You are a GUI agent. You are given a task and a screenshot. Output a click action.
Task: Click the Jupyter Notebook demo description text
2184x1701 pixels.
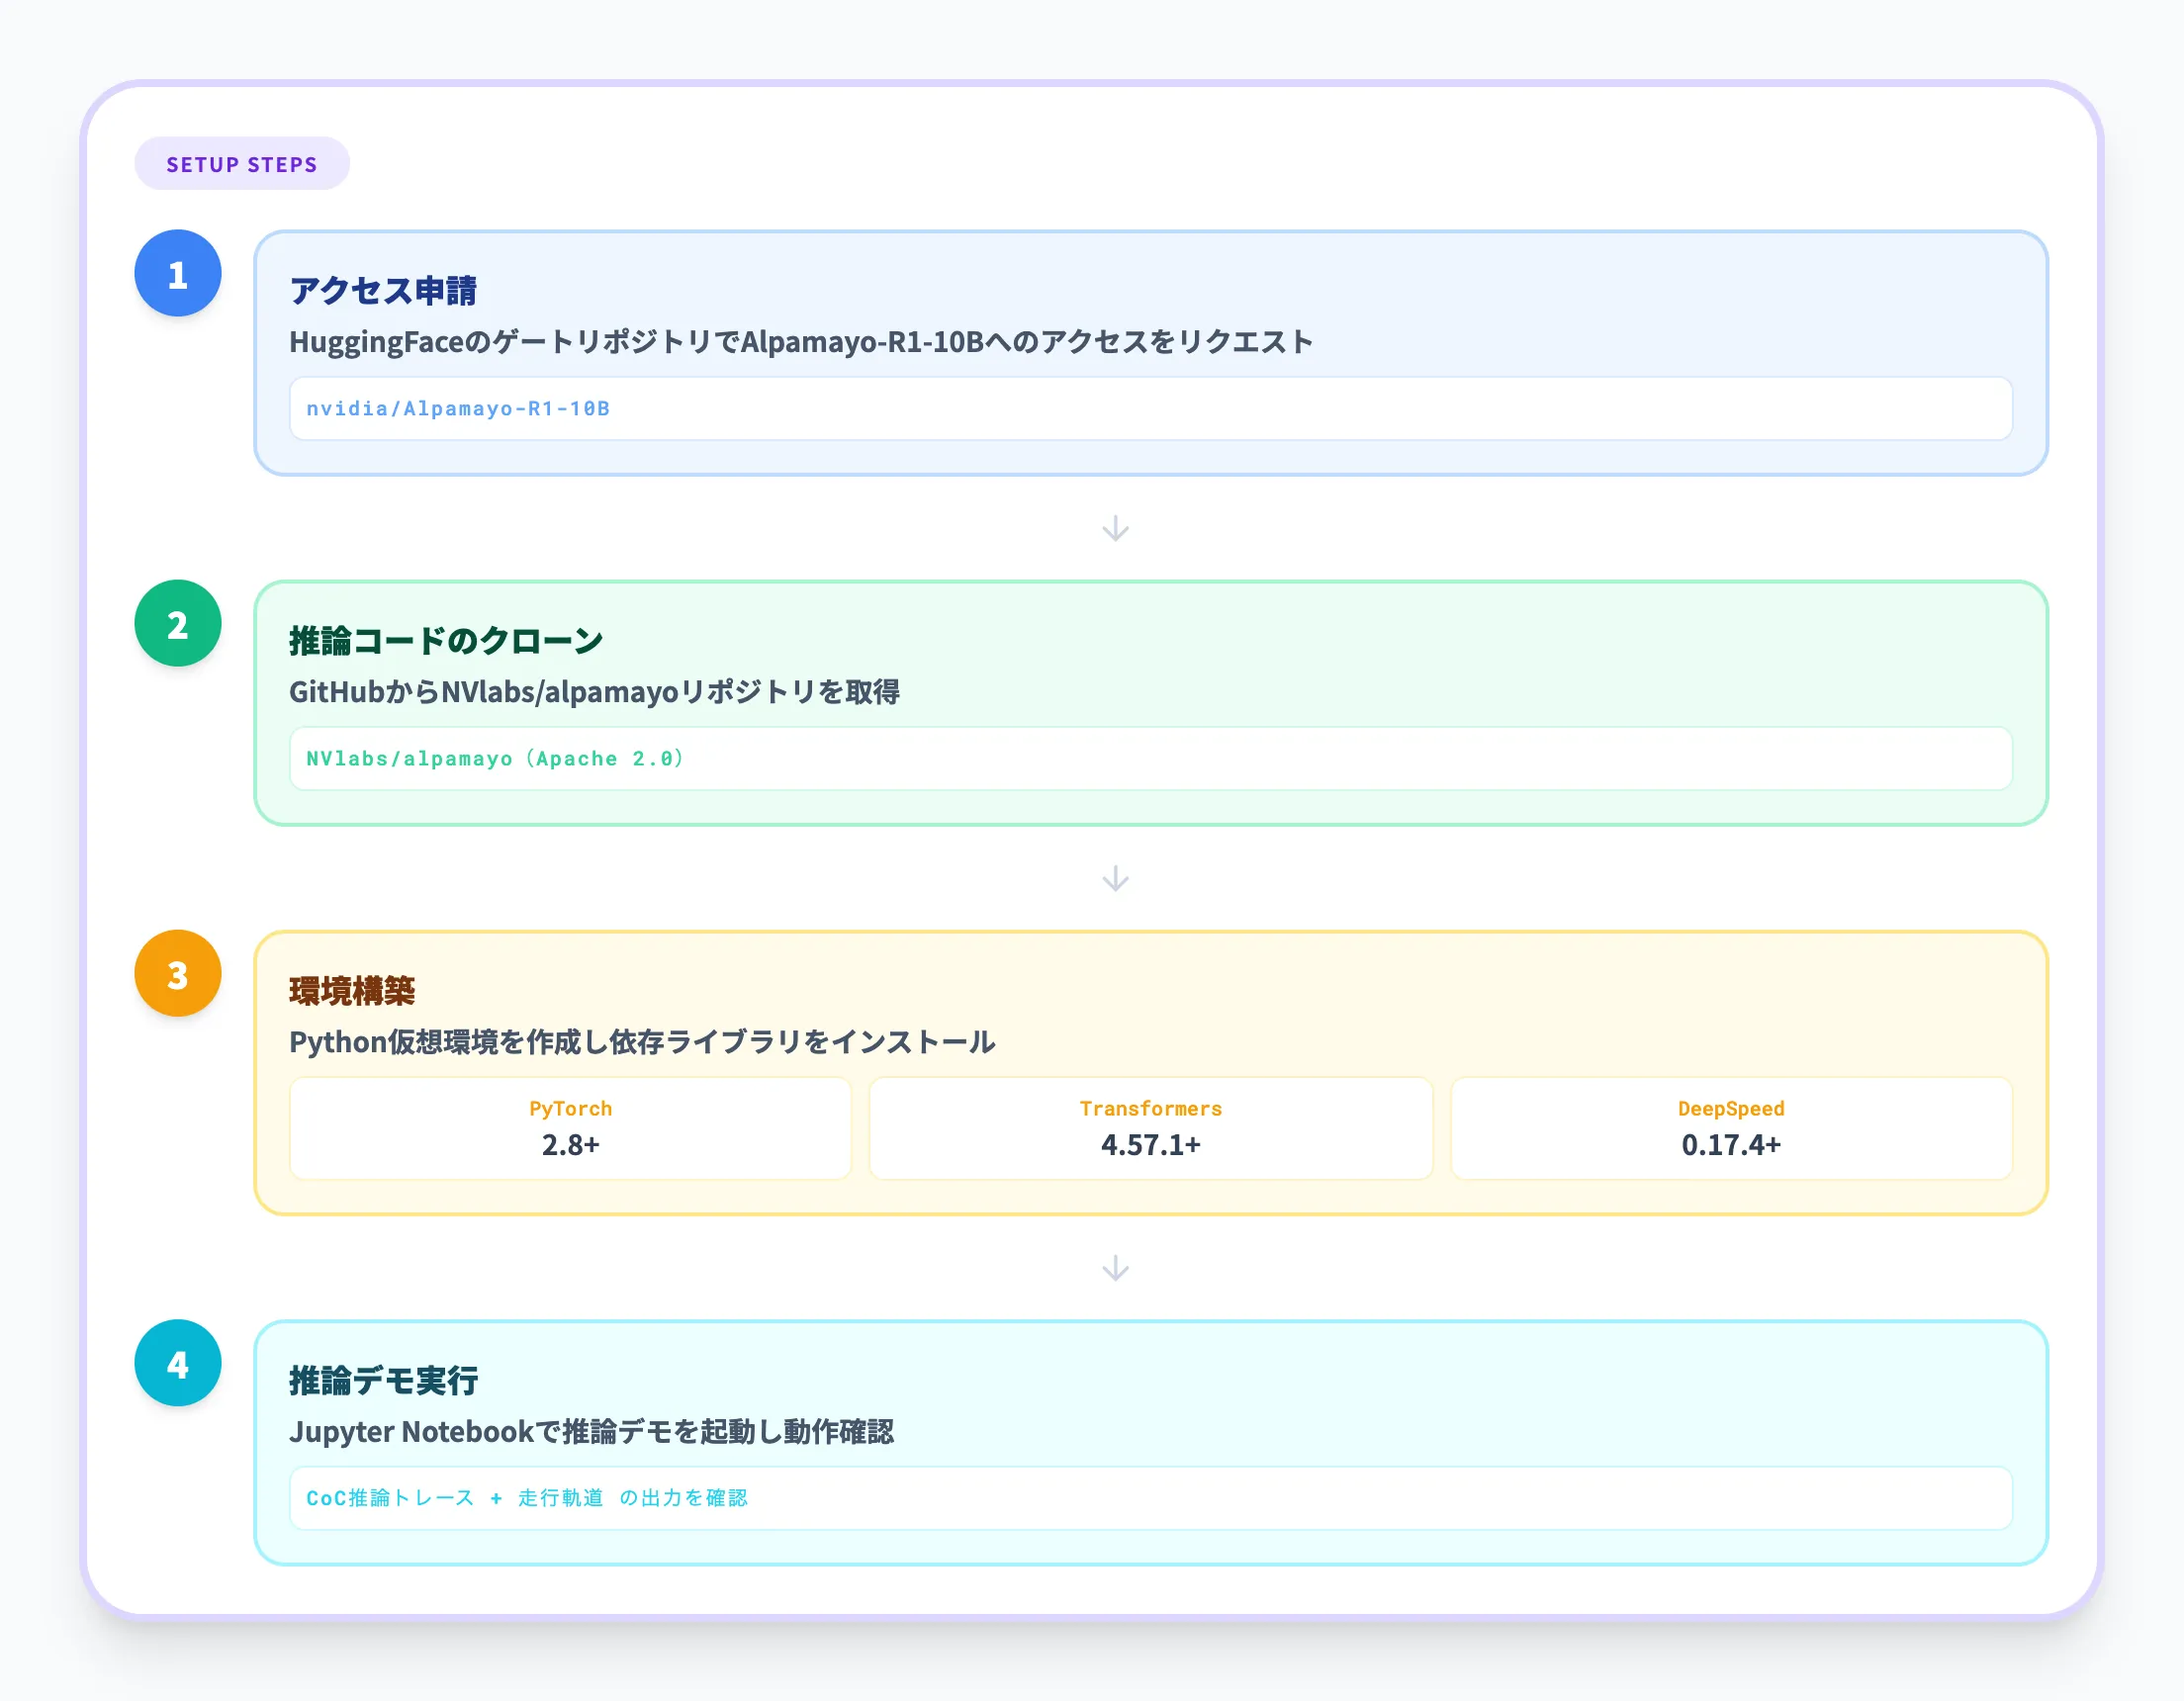coord(592,1432)
